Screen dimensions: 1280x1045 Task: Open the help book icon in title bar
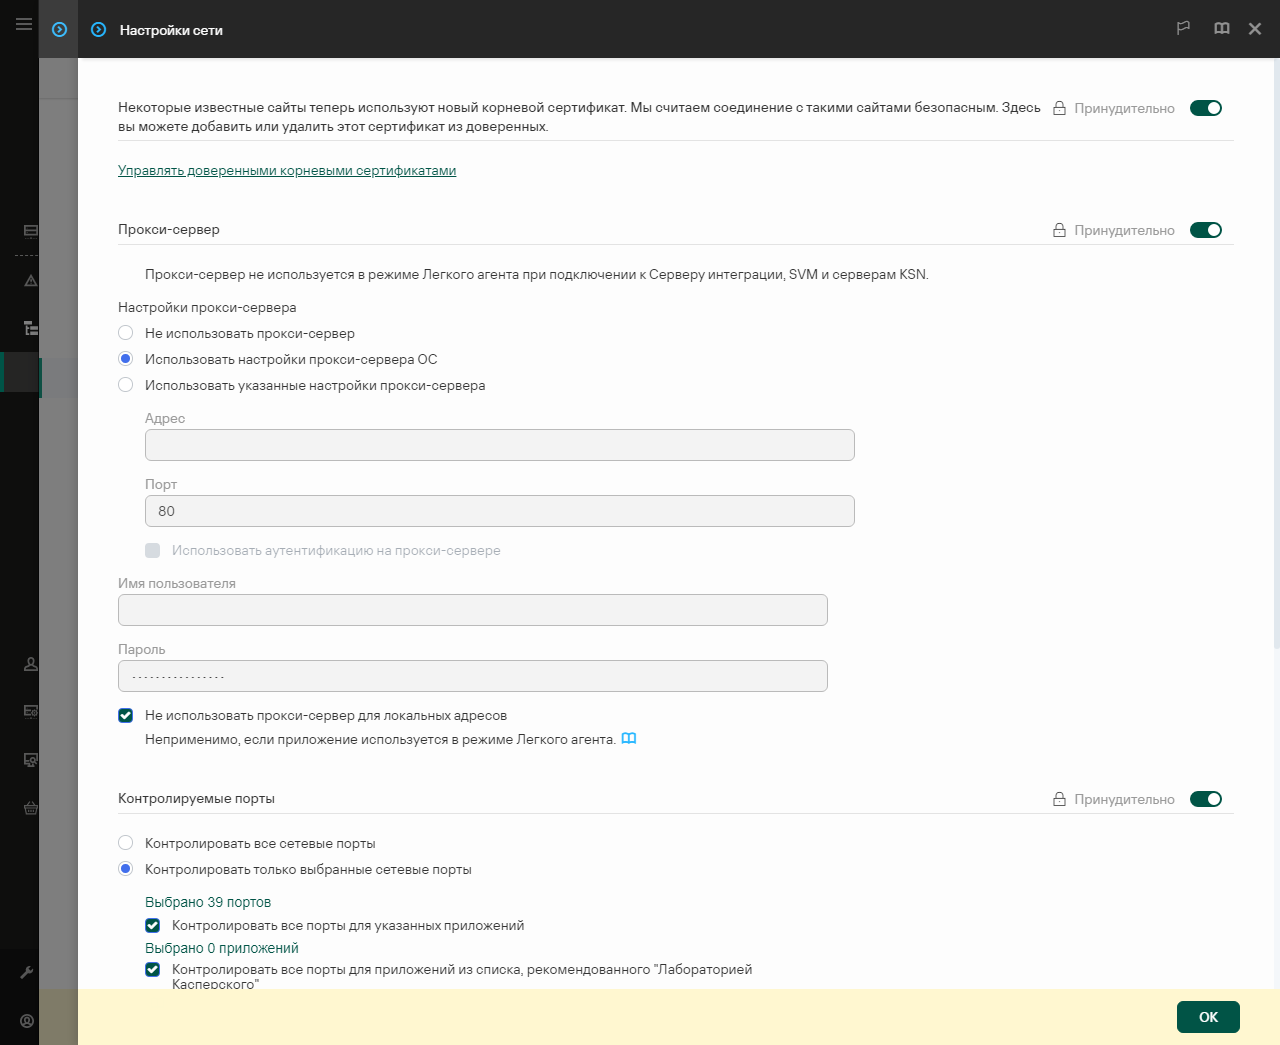(x=1222, y=29)
